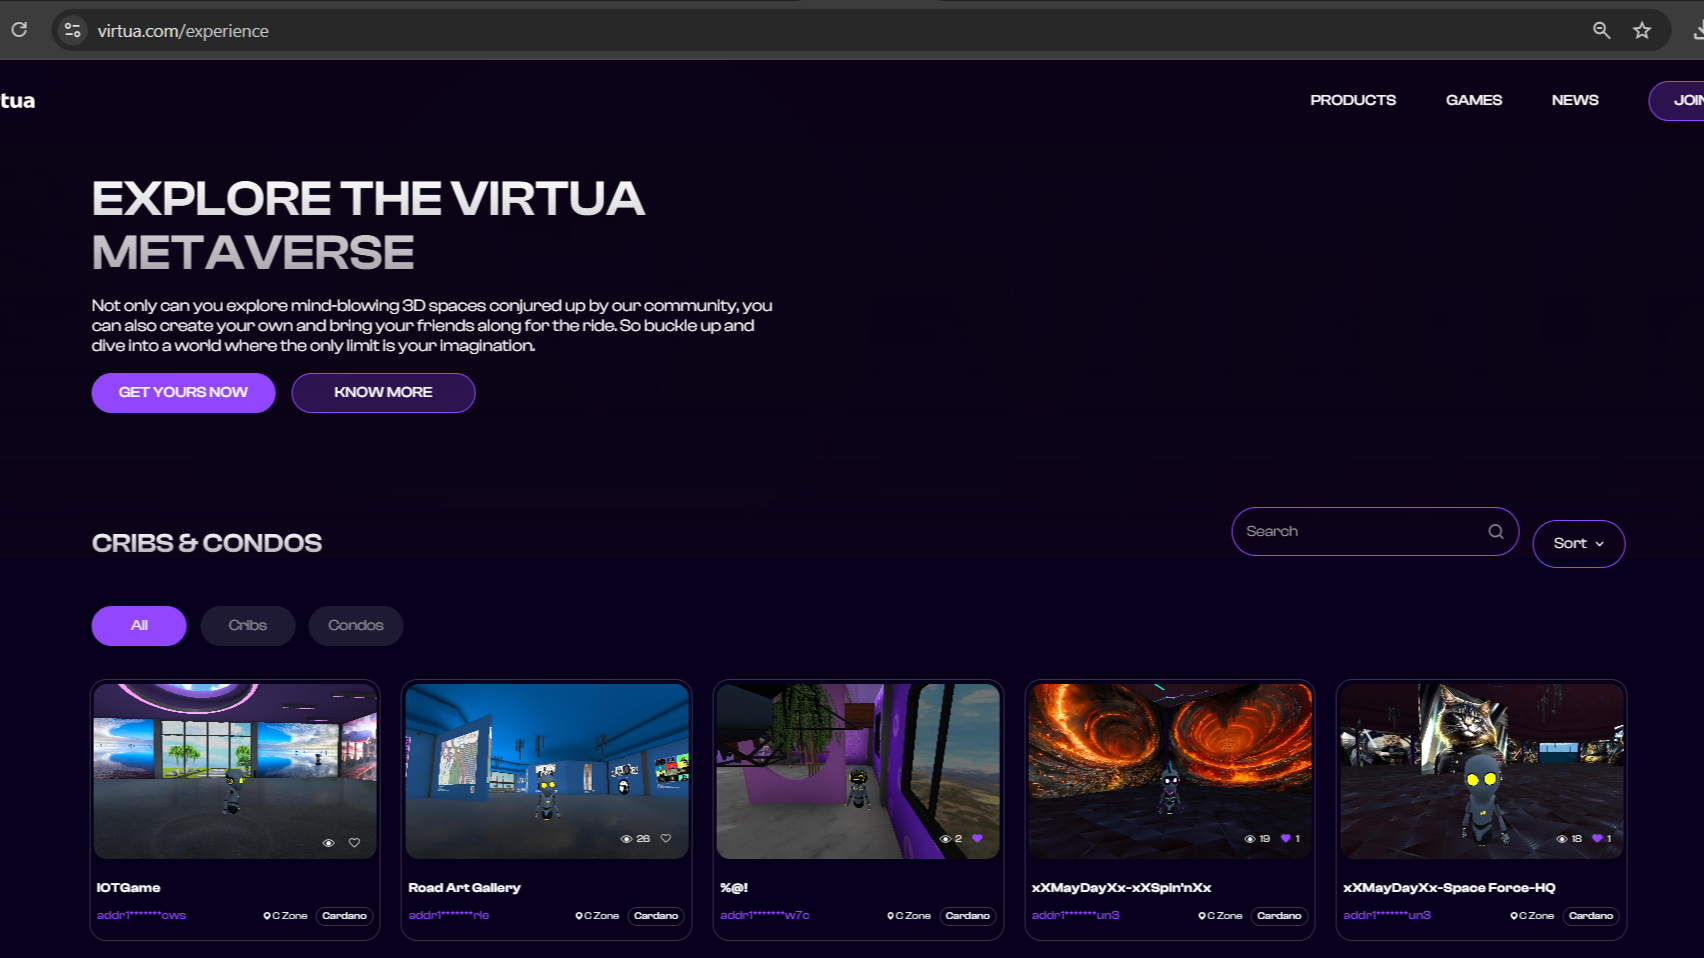Click views icon on xXMayDayXx-Space Force-HQ card
The image size is (1704, 958).
pos(1562,839)
